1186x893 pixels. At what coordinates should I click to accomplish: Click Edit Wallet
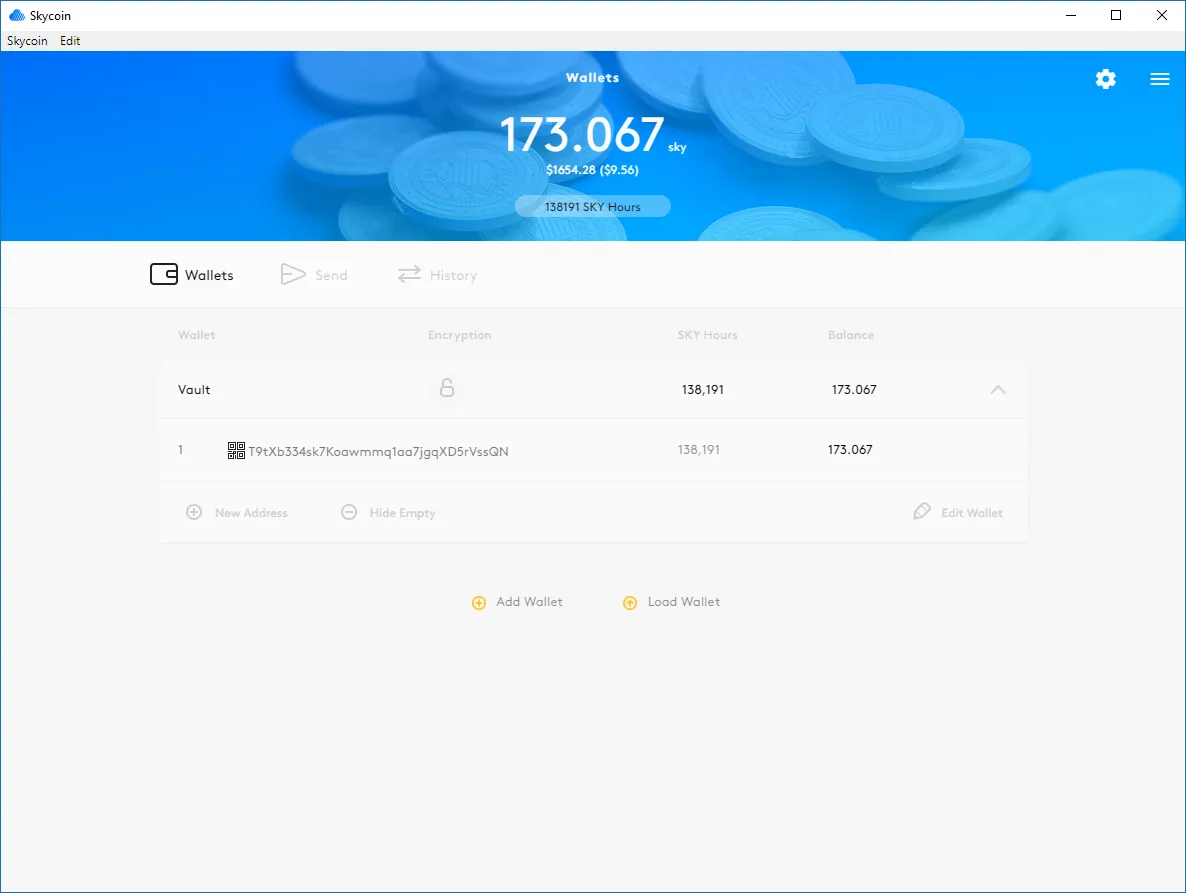(958, 512)
